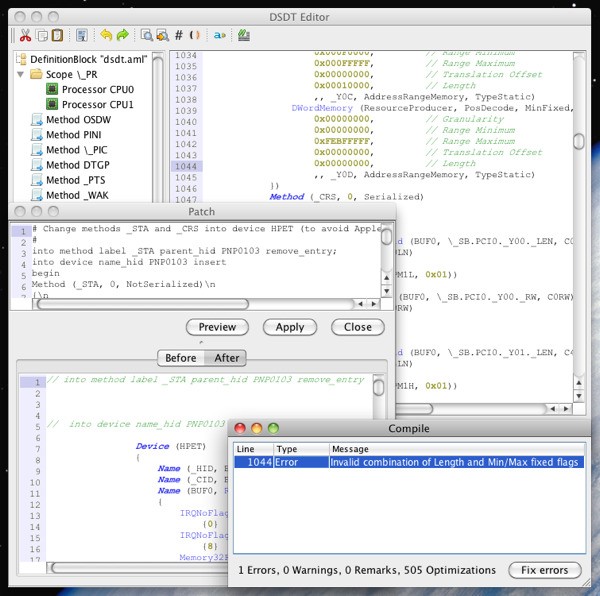600x596 pixels.
Task: Click the blue 'a' rename icon
Action: point(219,35)
